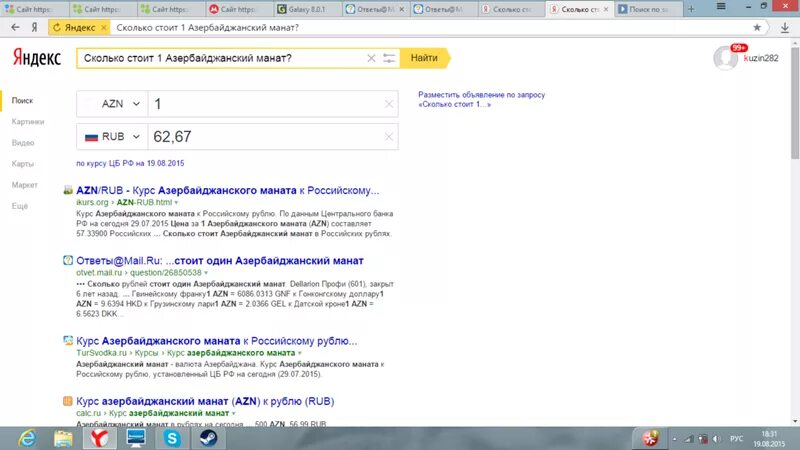
Task: Click the ikurs.org result favicon
Action: (x=68, y=190)
